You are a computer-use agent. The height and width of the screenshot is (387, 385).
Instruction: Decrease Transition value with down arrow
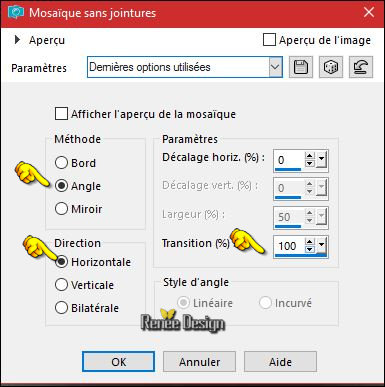[310, 249]
